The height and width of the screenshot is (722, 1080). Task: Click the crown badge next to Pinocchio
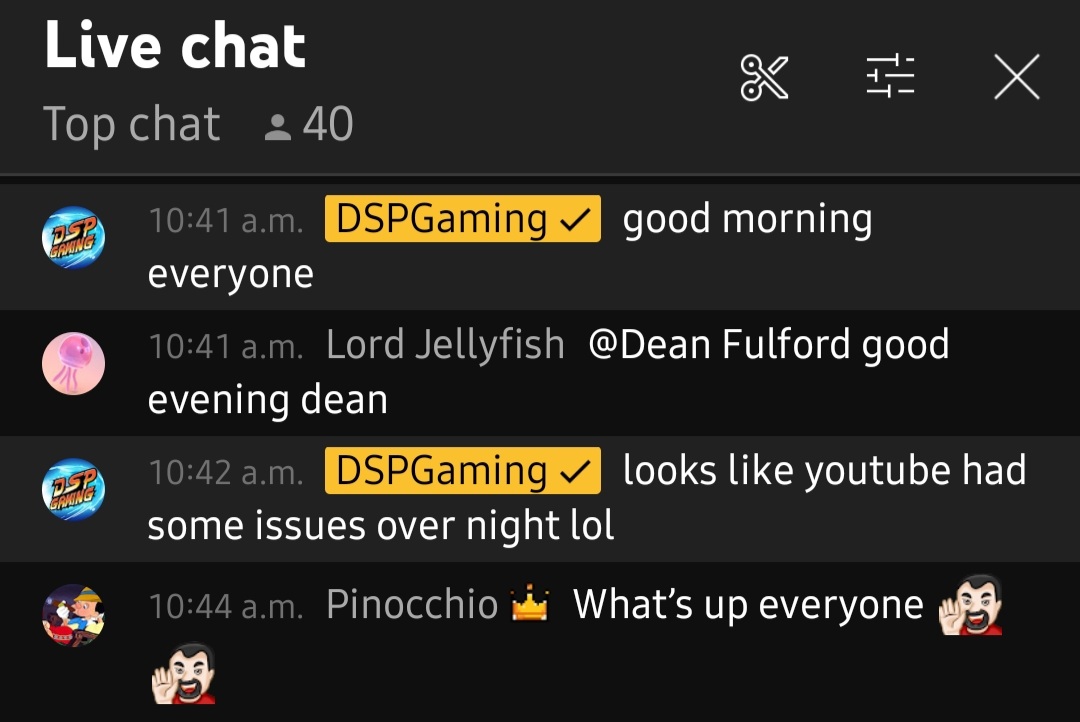530,604
